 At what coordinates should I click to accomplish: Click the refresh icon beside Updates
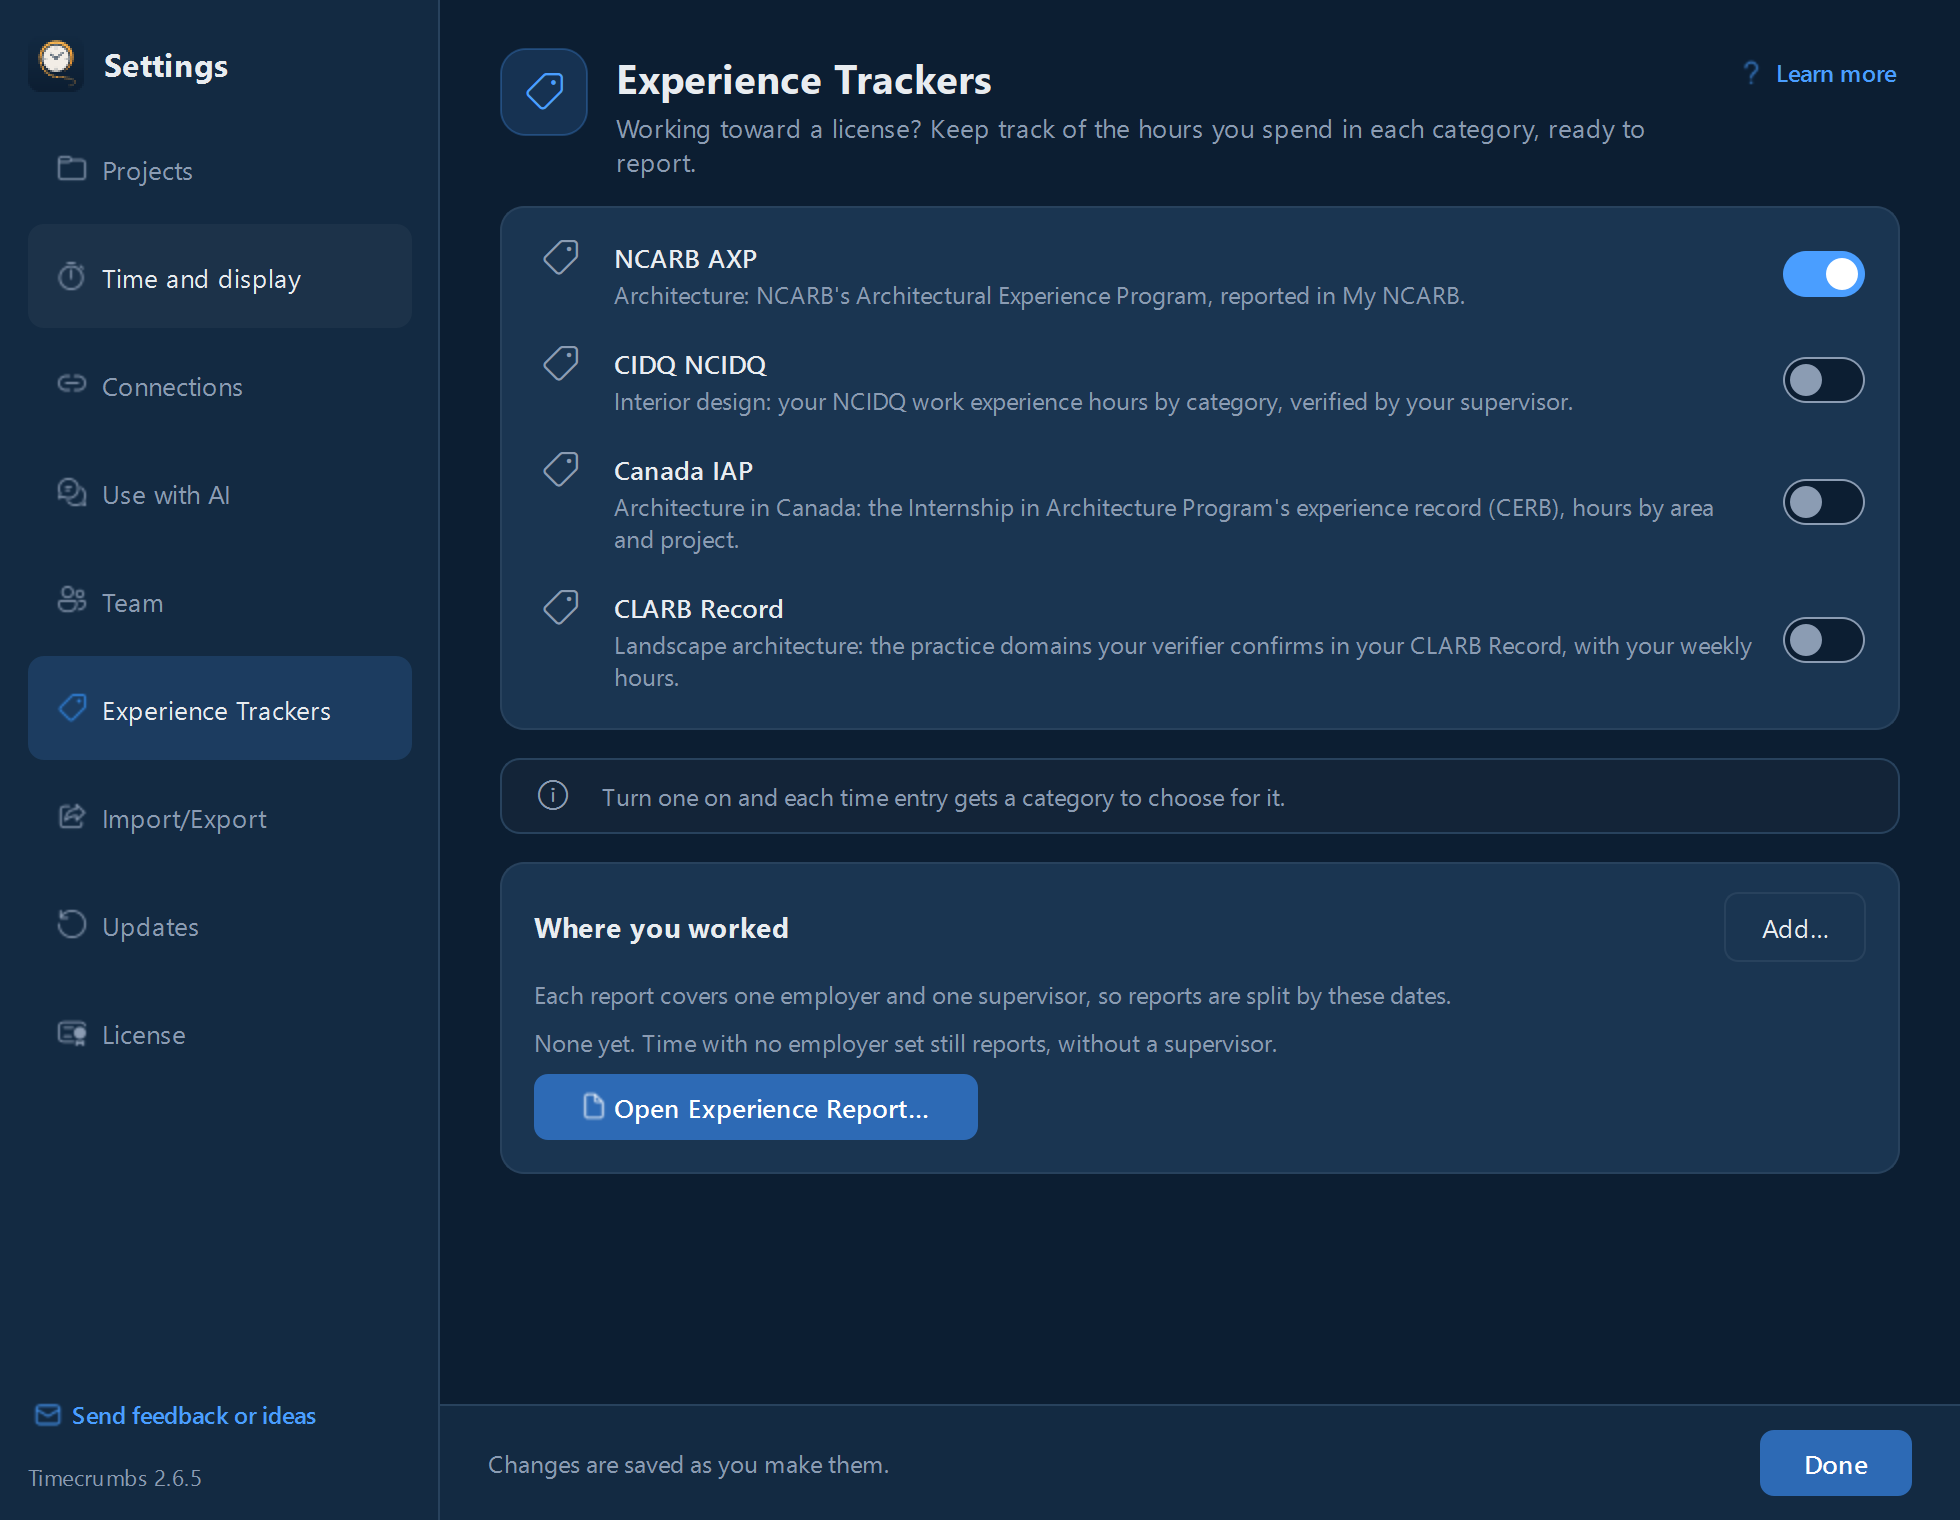point(71,924)
